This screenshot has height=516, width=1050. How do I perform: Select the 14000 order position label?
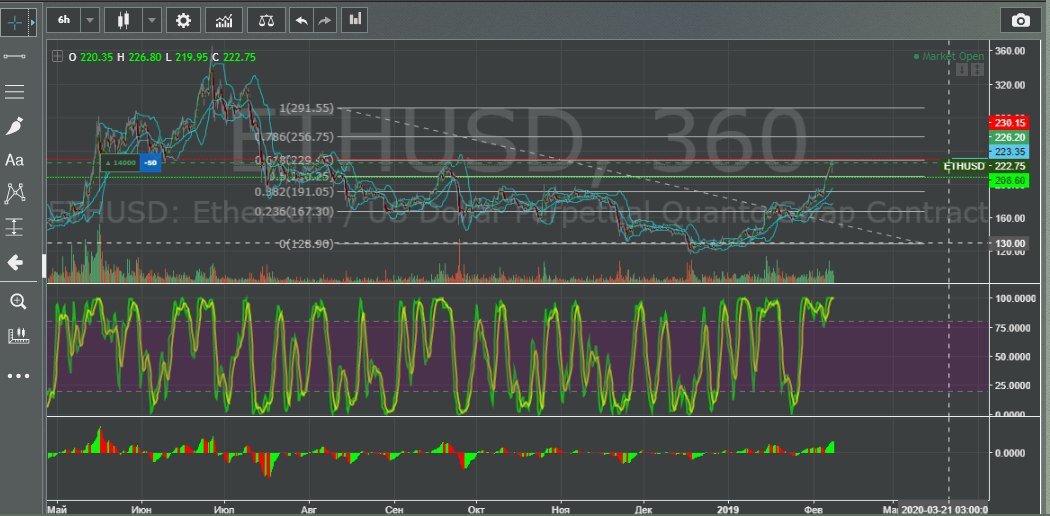coord(120,163)
